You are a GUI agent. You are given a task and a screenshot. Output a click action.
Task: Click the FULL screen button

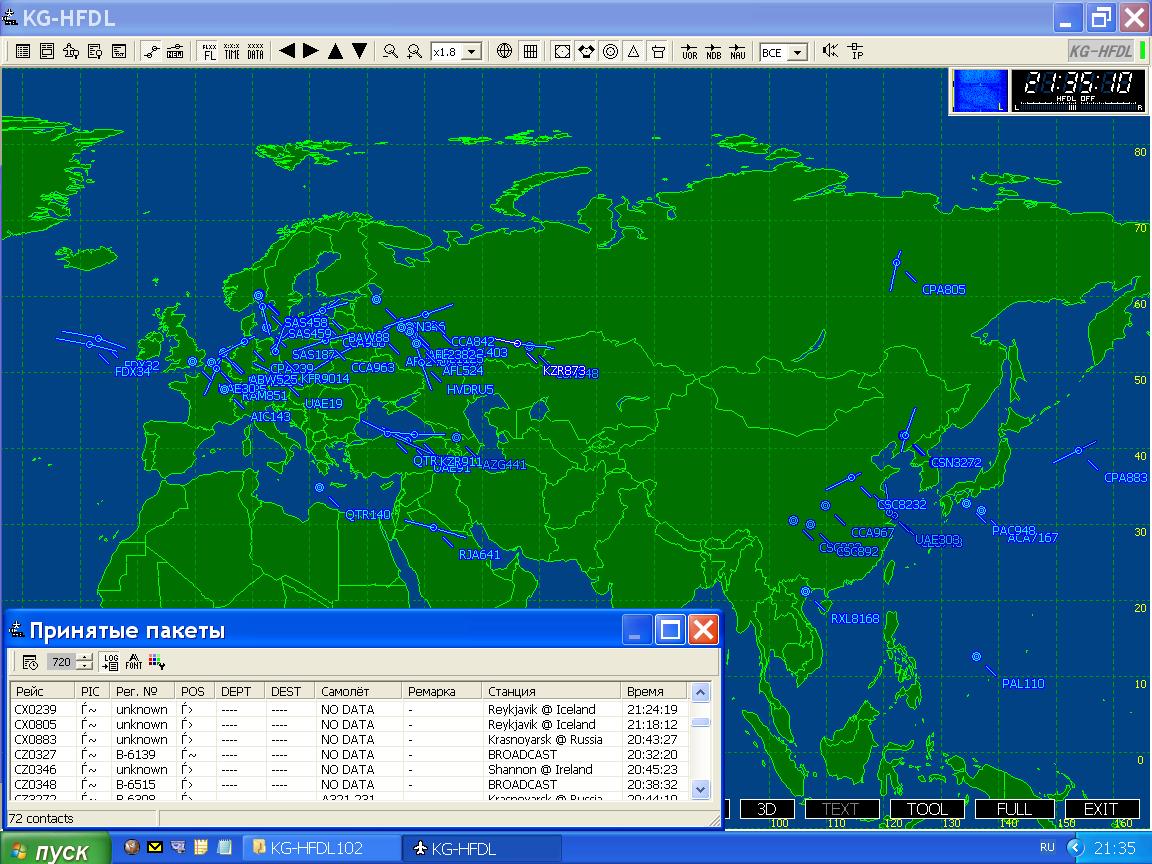(1015, 809)
